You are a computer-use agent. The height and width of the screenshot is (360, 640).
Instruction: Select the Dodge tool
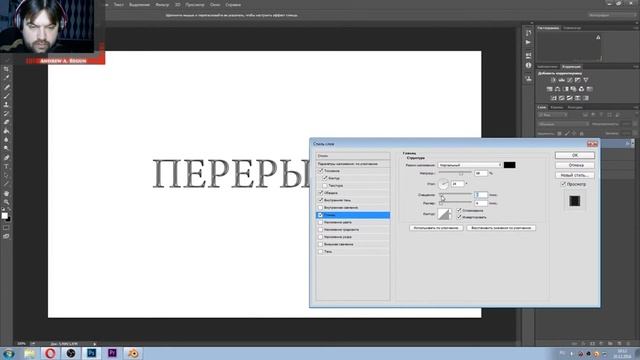[6, 149]
